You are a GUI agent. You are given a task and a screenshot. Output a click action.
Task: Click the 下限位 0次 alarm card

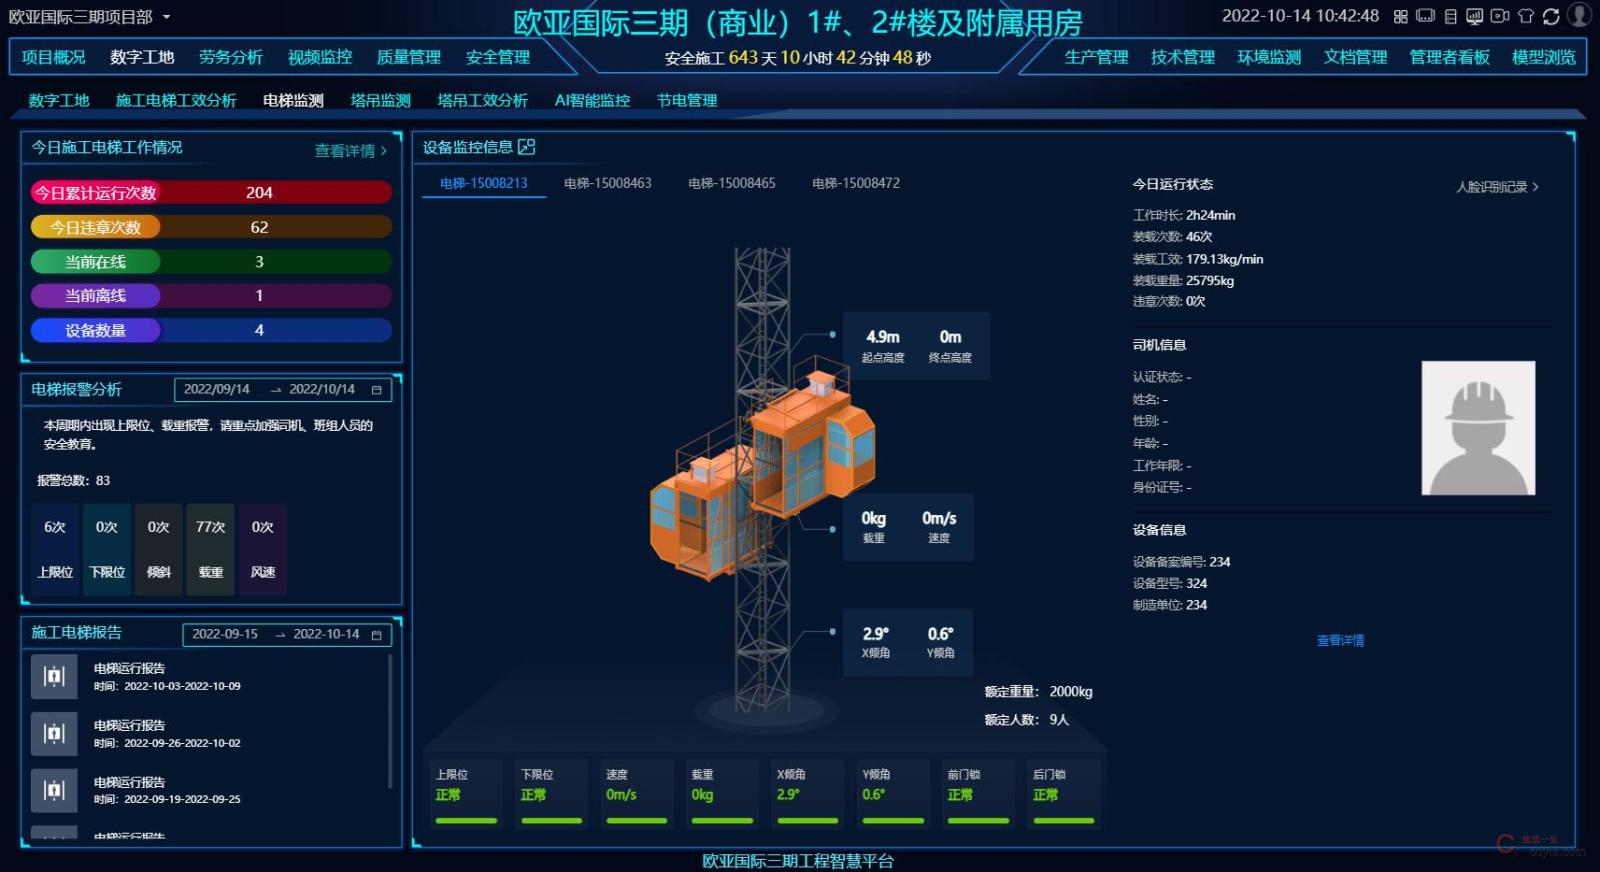(x=107, y=549)
